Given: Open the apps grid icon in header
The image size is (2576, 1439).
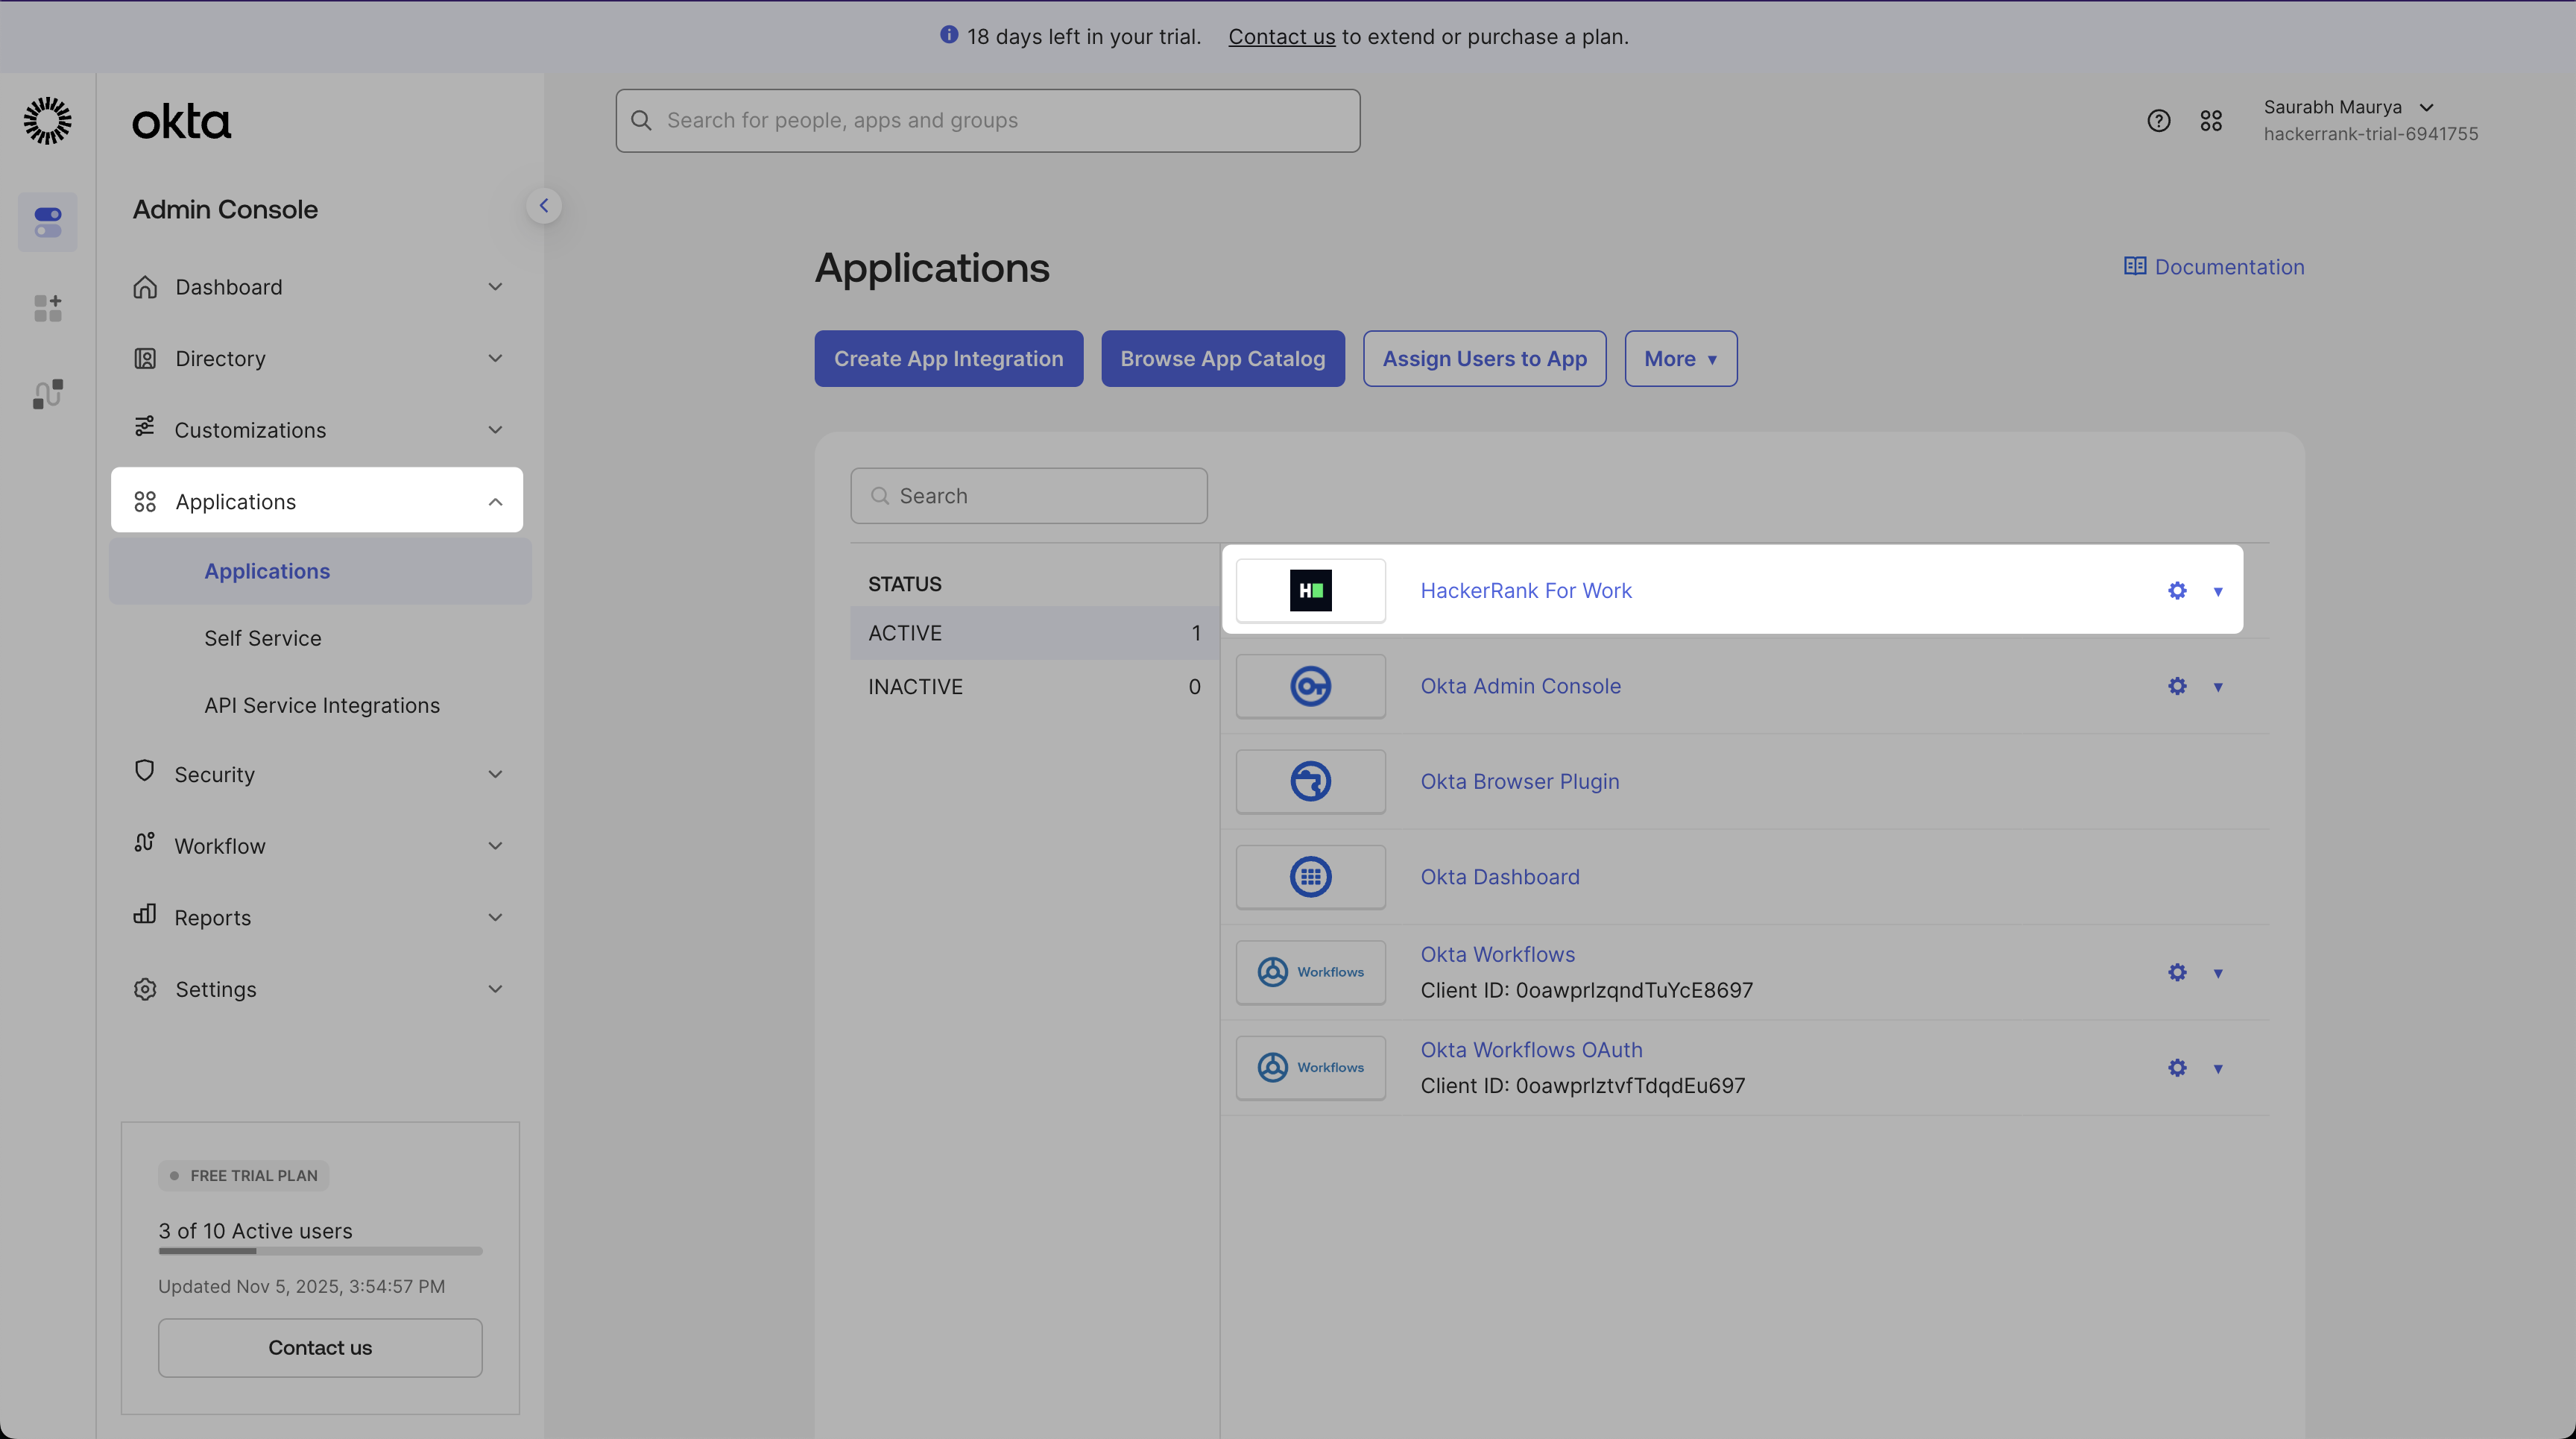Looking at the screenshot, I should (2211, 121).
